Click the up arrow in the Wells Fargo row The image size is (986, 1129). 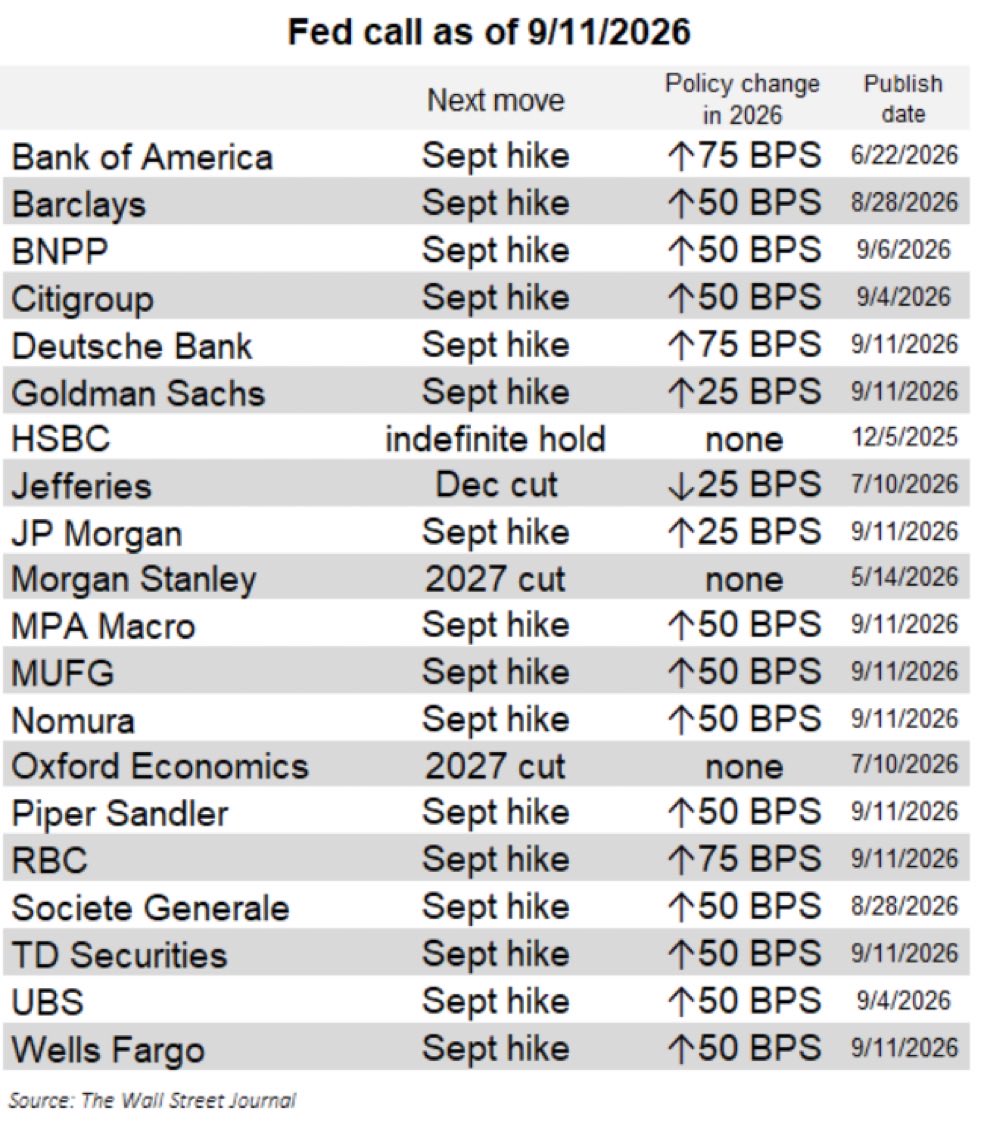pos(680,1048)
